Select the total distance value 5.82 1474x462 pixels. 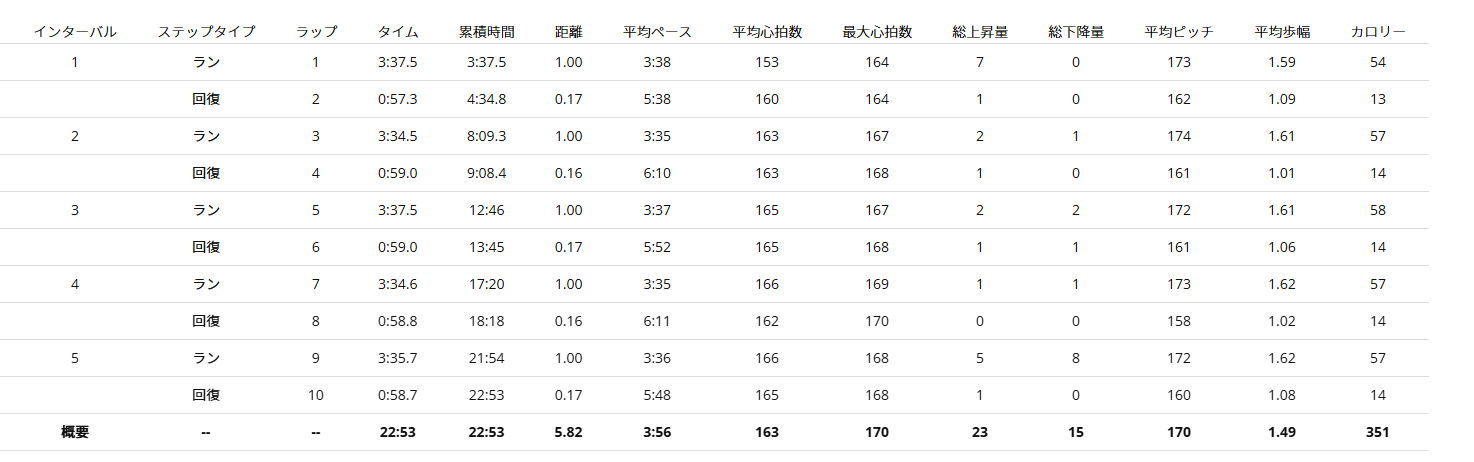pos(568,432)
